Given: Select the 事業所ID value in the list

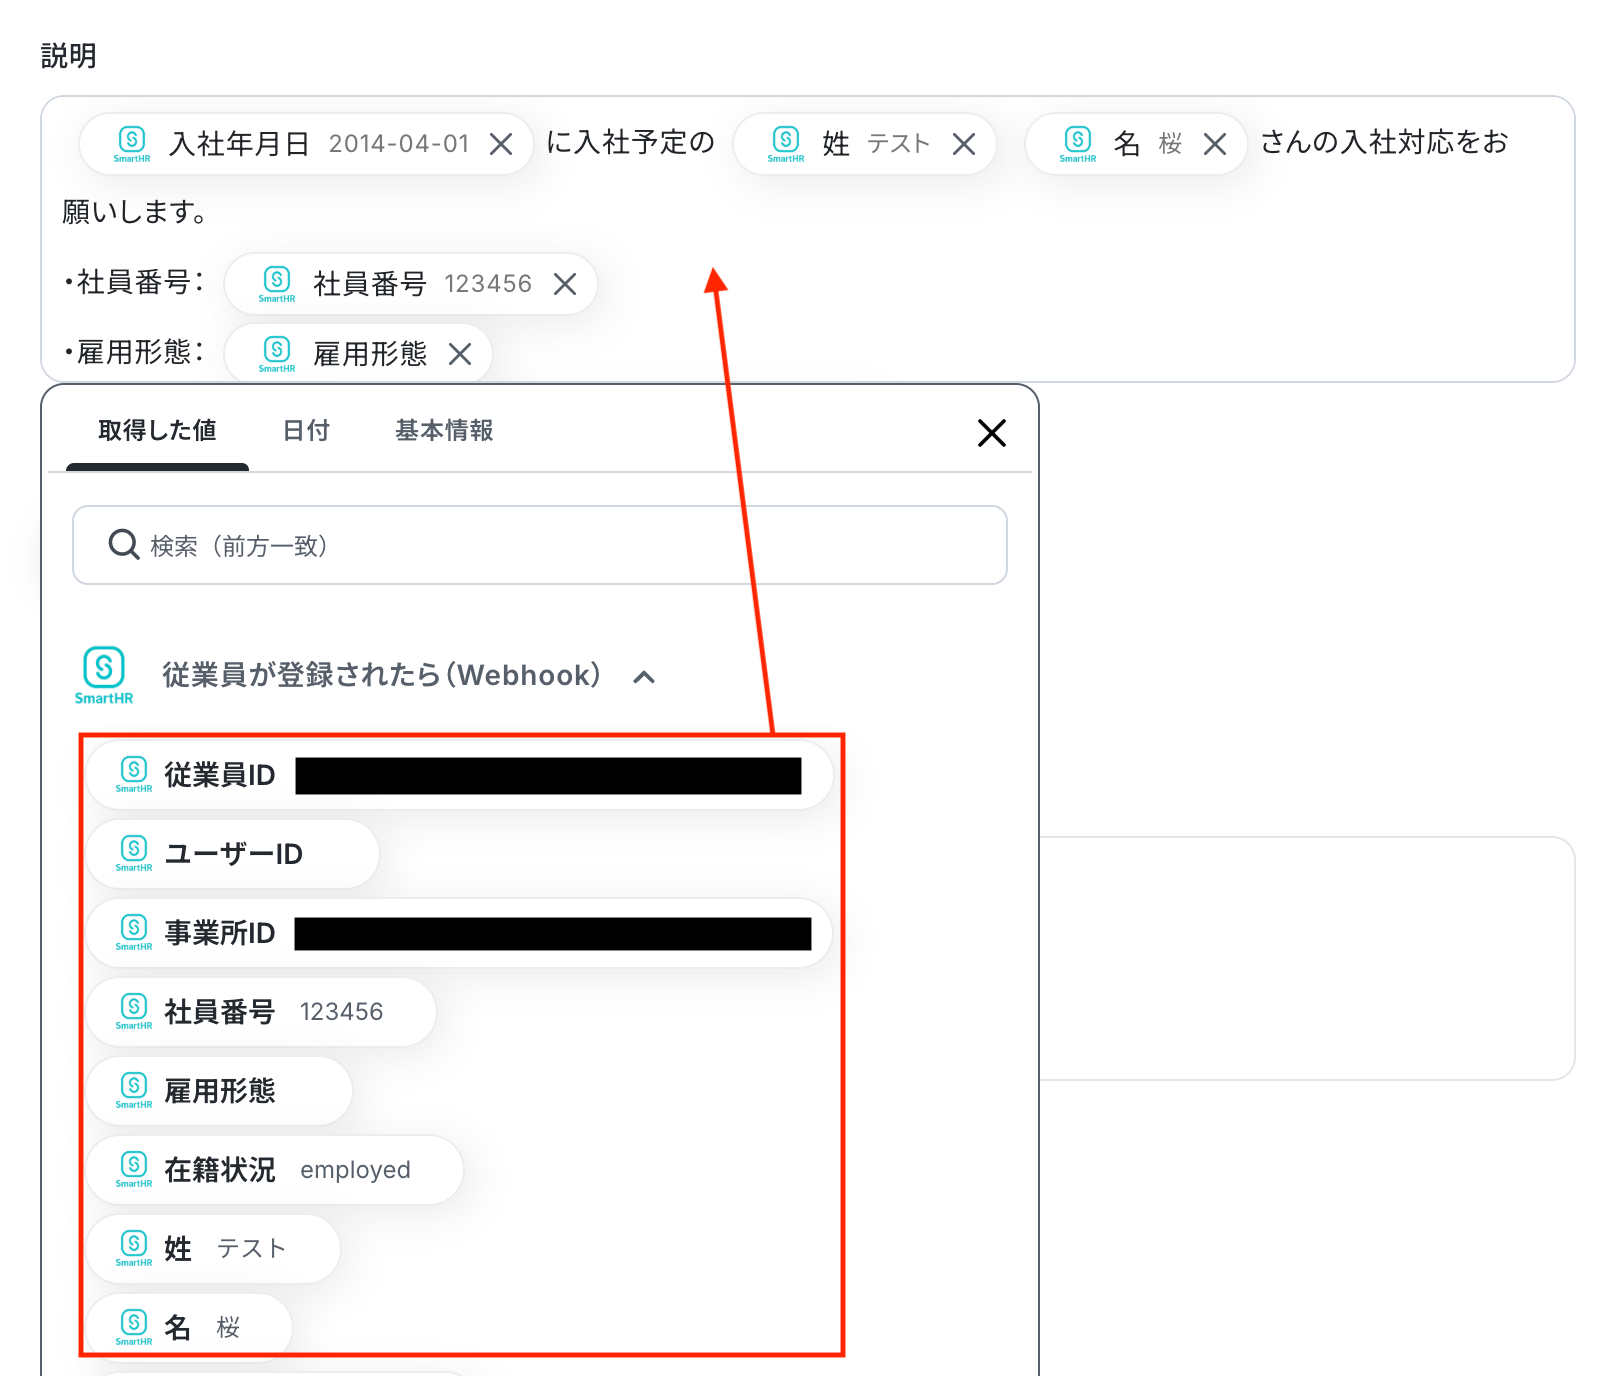Looking at the screenshot, I should pos(459,933).
